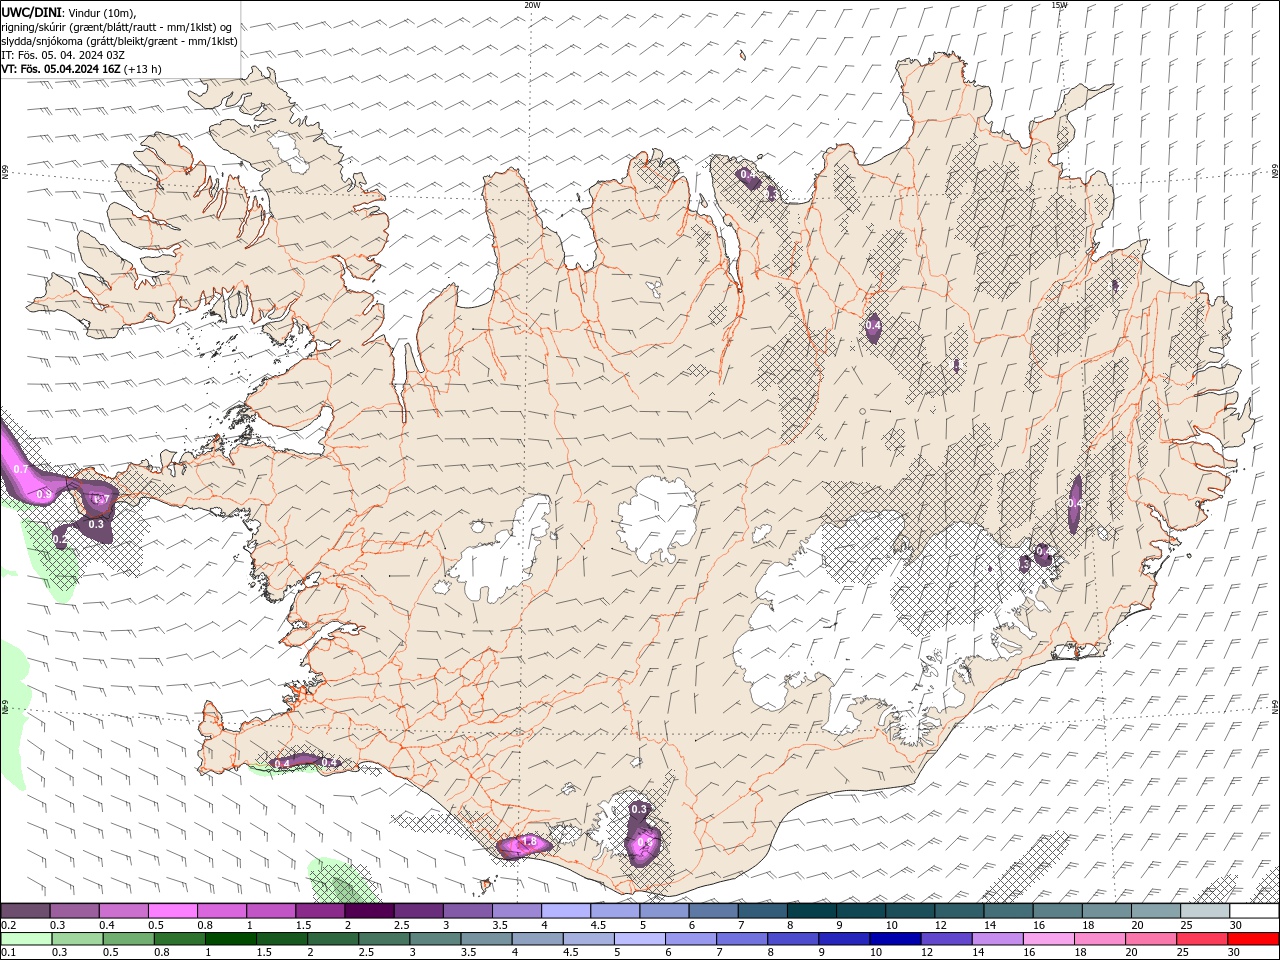Click palest green 0.1 swatch, lower legend row
Screen dimensions: 1280x960
click(x=26, y=939)
